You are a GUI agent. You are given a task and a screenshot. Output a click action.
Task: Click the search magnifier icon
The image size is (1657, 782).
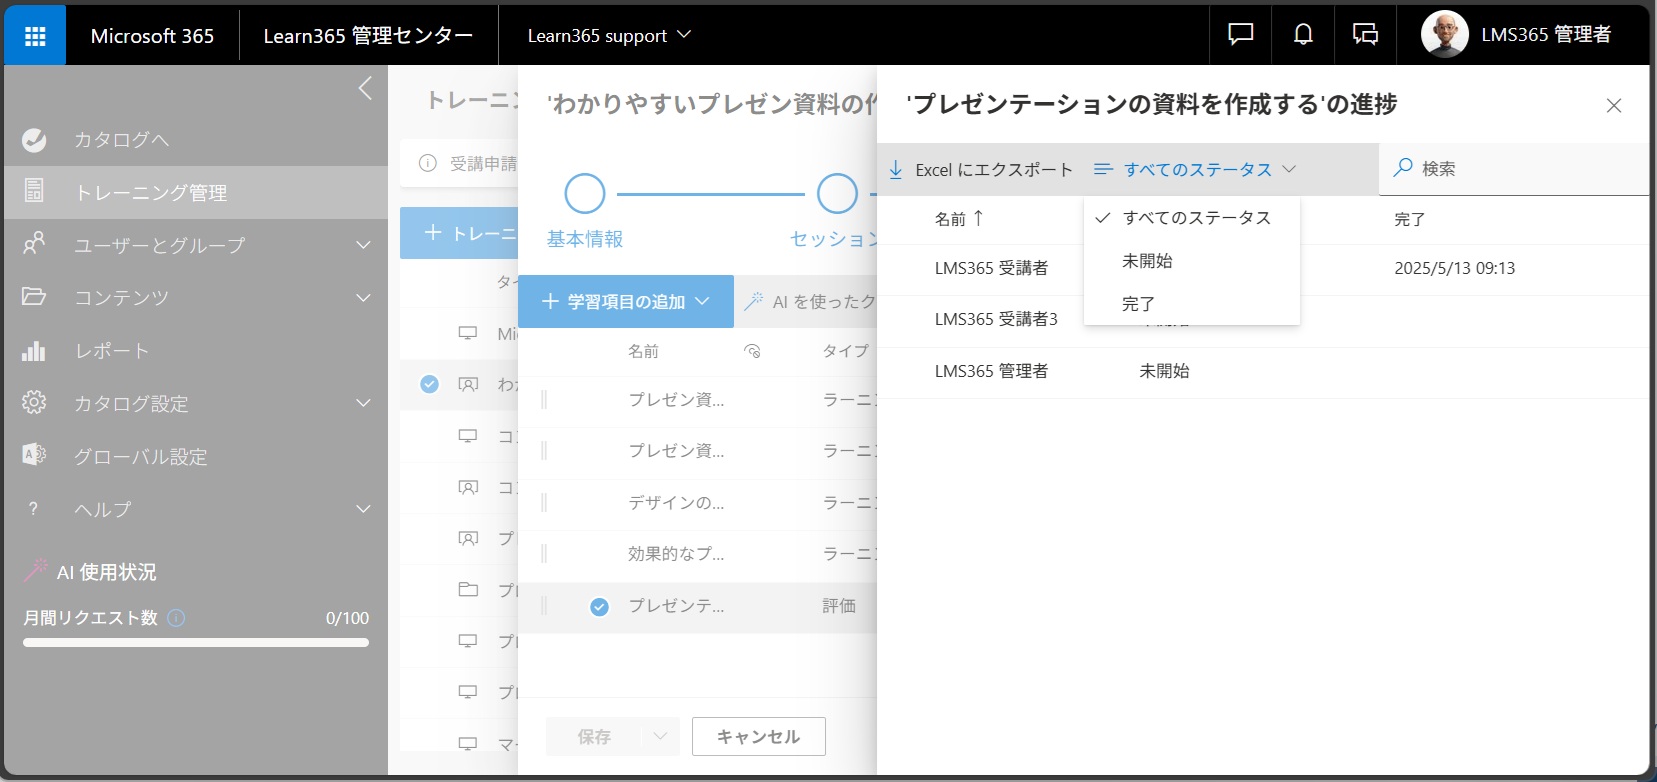tap(1403, 168)
